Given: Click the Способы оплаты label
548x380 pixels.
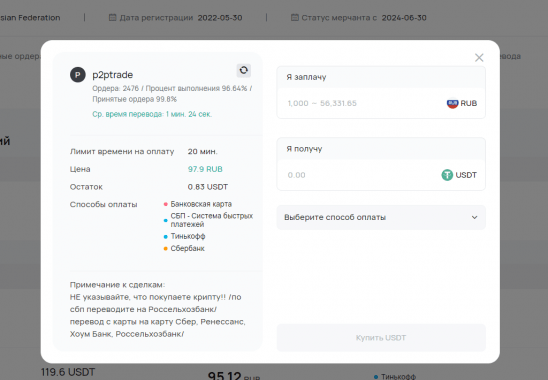Looking at the screenshot, I should coord(103,205).
